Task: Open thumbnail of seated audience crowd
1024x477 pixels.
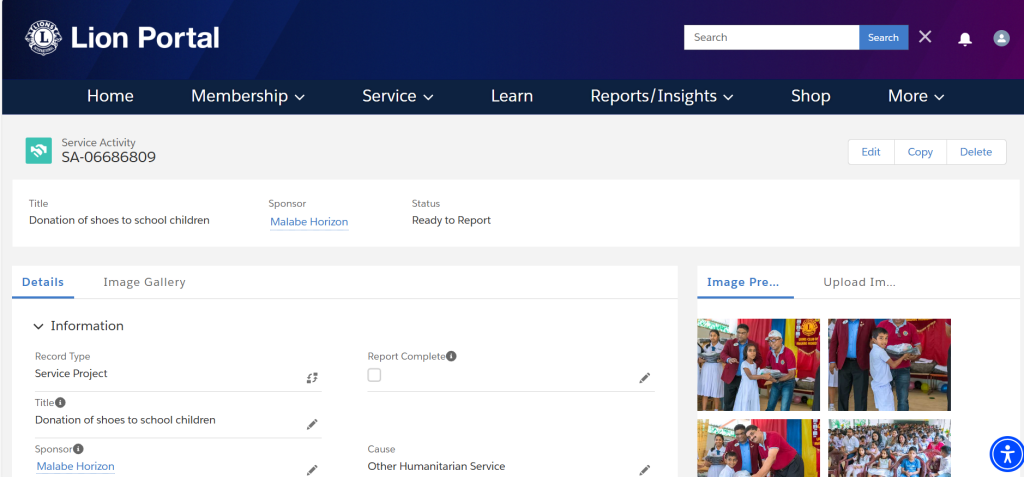Action: click(889, 448)
